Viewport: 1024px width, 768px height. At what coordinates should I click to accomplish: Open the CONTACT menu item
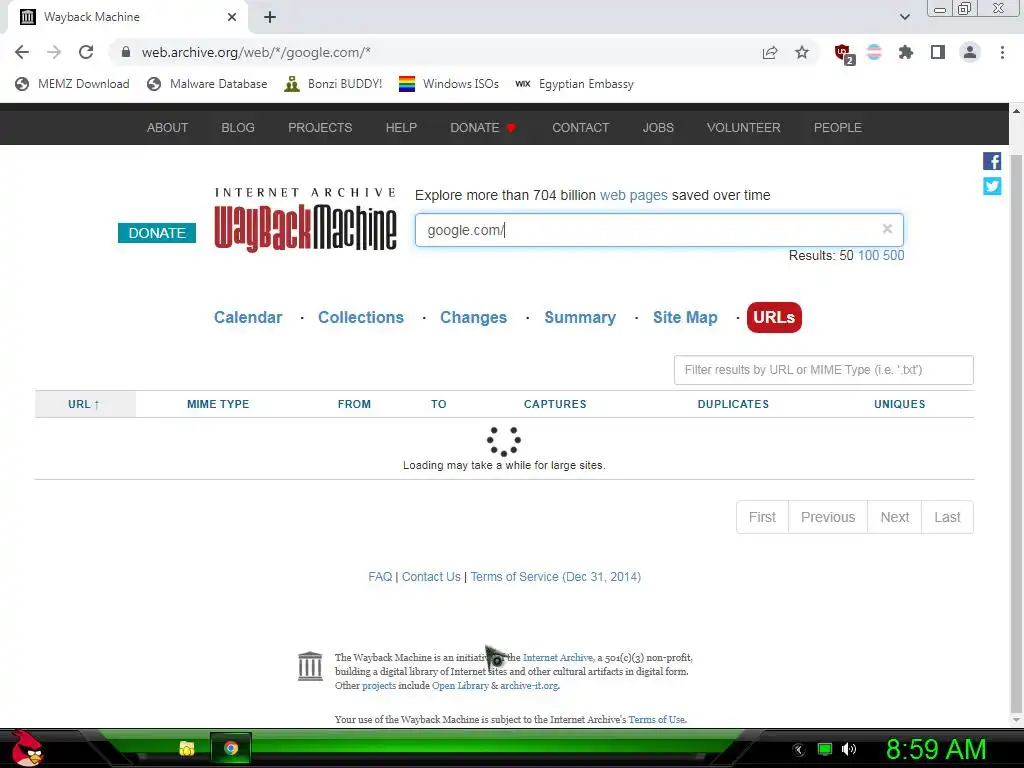coord(581,127)
